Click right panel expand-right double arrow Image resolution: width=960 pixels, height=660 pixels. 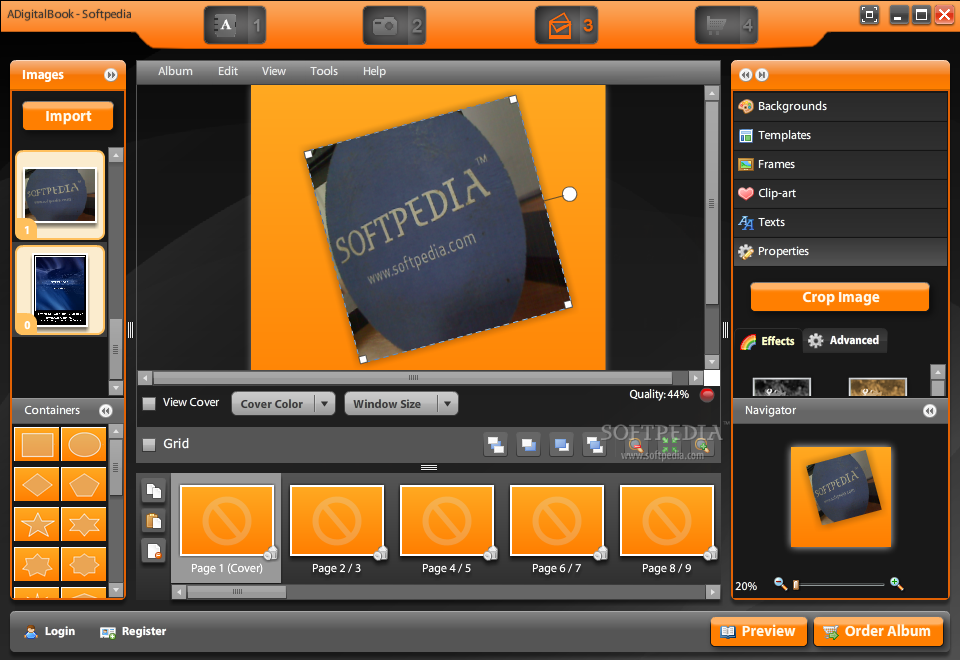tap(762, 75)
